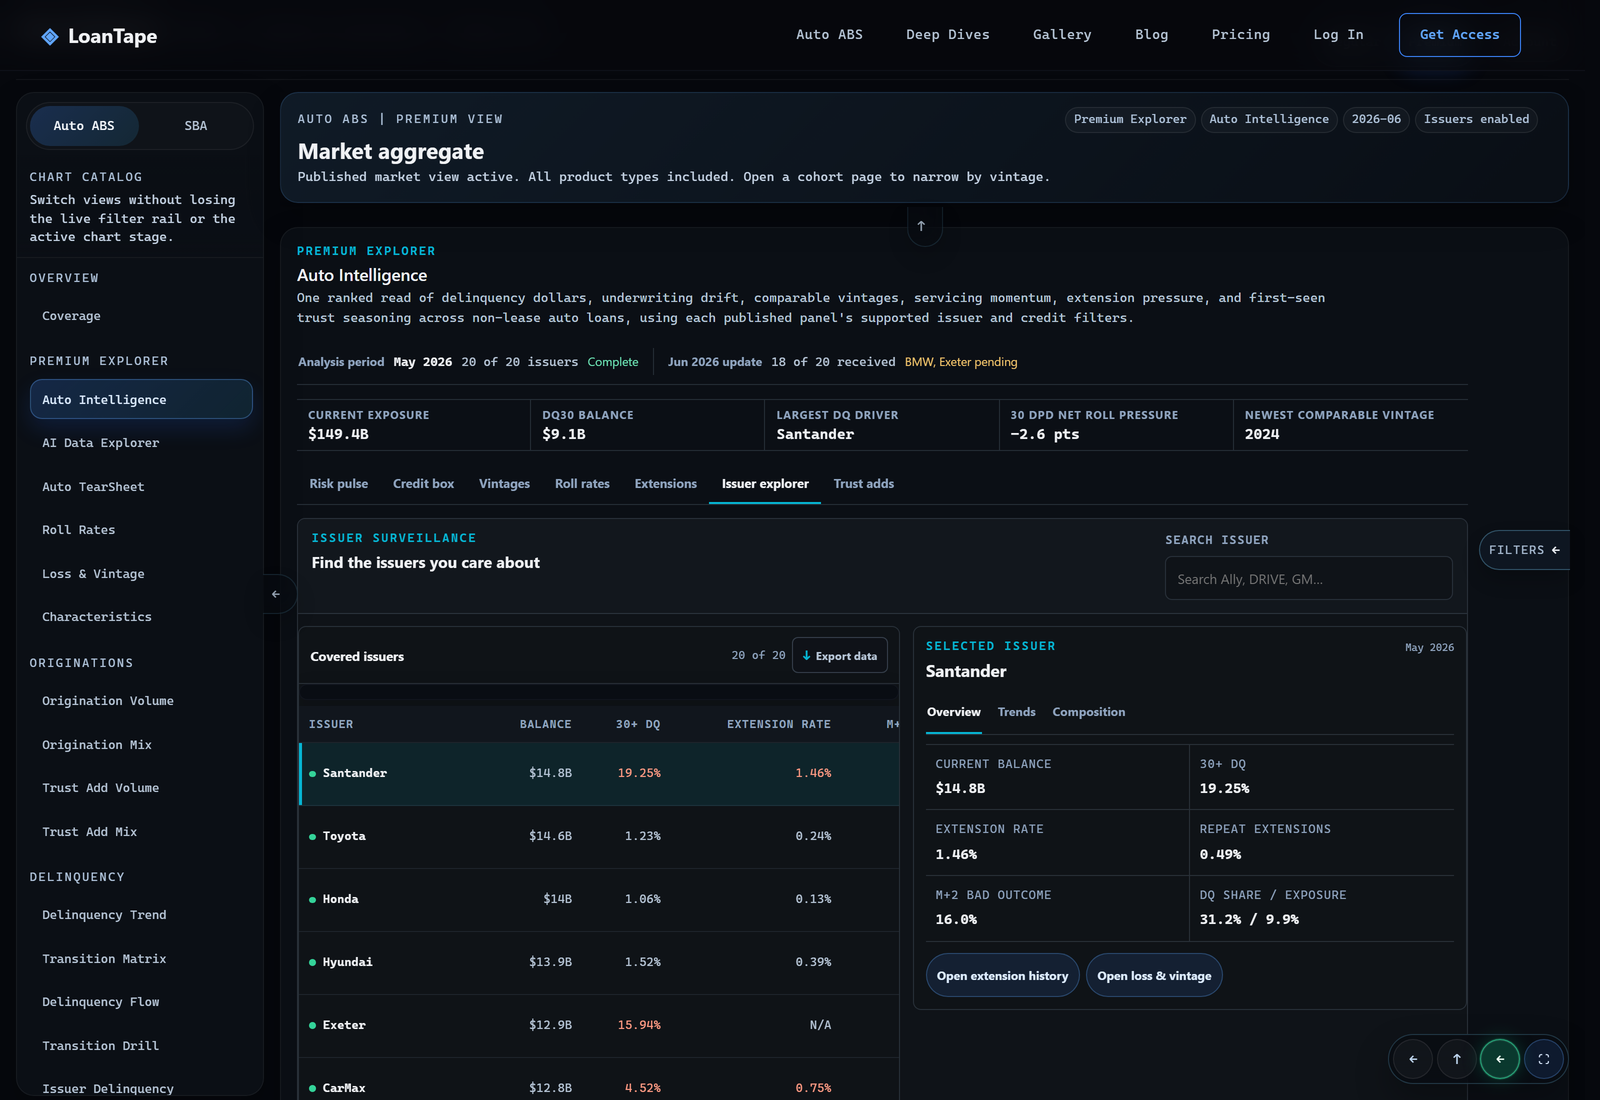This screenshot has width=1600, height=1100.
Task: Switch to the Trends tab
Action: [x=1016, y=712]
